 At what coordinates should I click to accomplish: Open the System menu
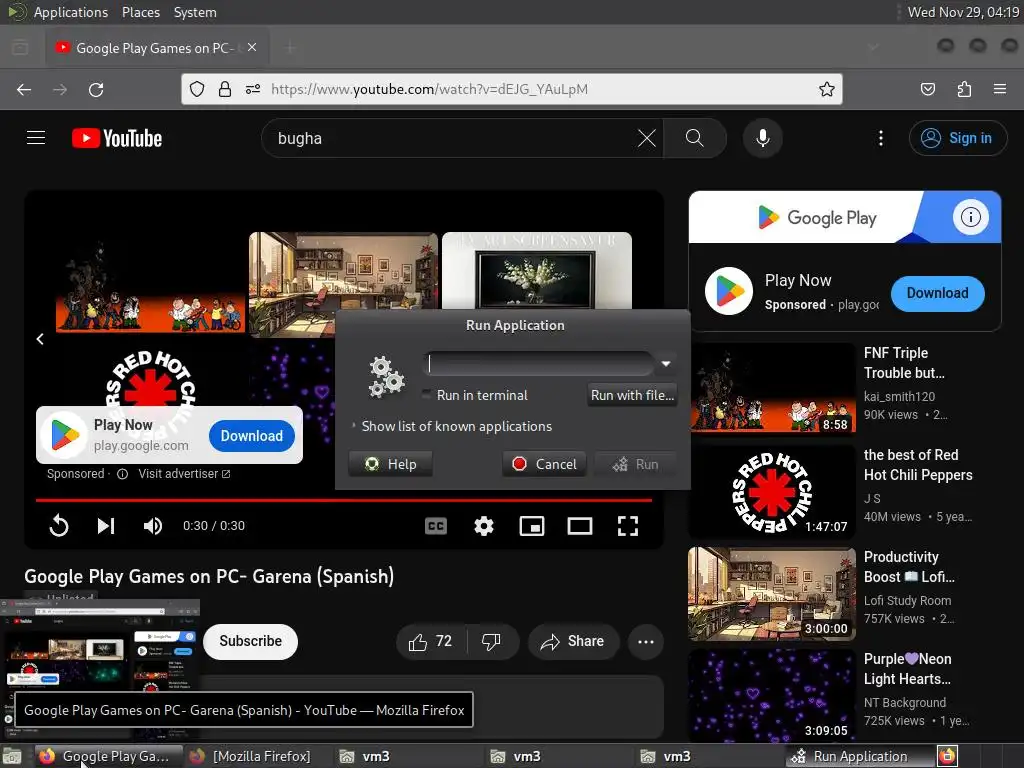coord(195,12)
